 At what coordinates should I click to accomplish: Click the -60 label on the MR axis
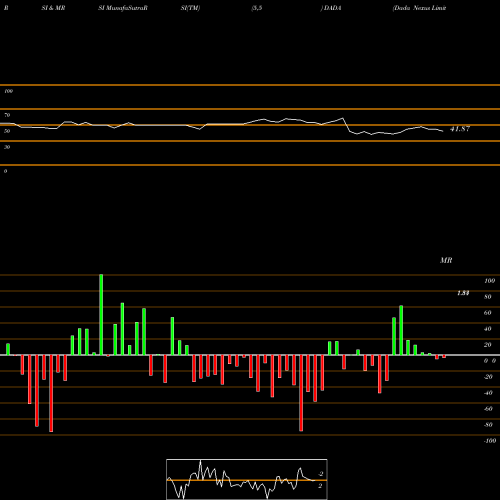point(488,409)
